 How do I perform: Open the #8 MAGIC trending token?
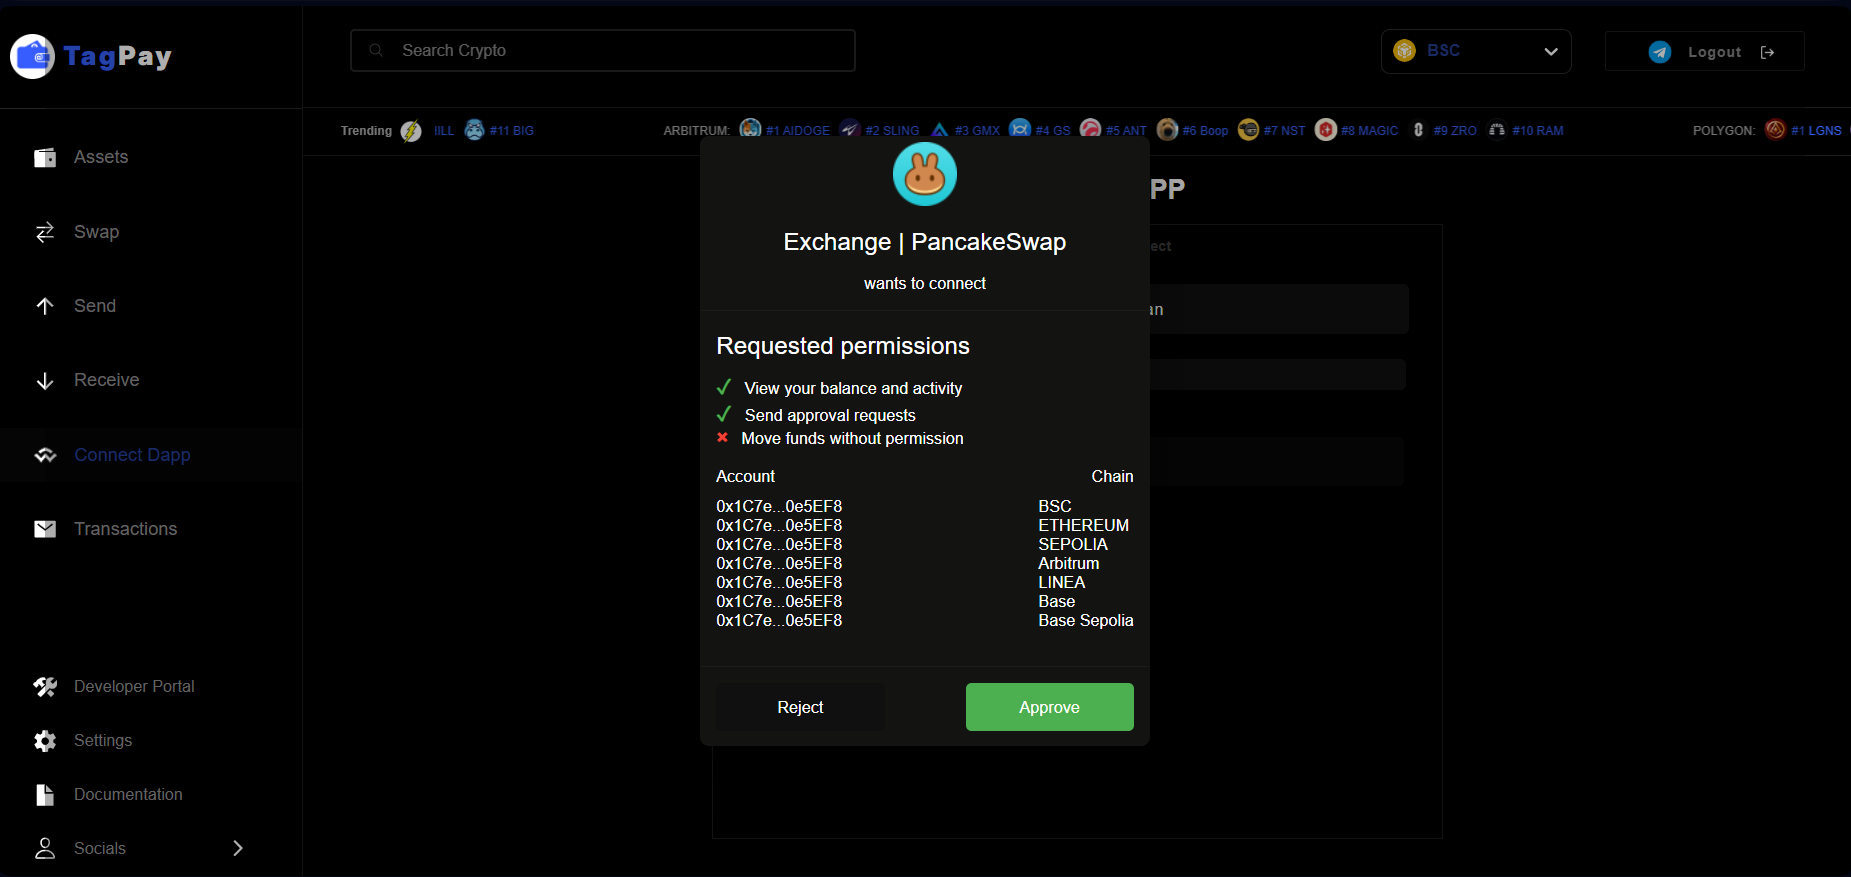pyautogui.click(x=1369, y=131)
